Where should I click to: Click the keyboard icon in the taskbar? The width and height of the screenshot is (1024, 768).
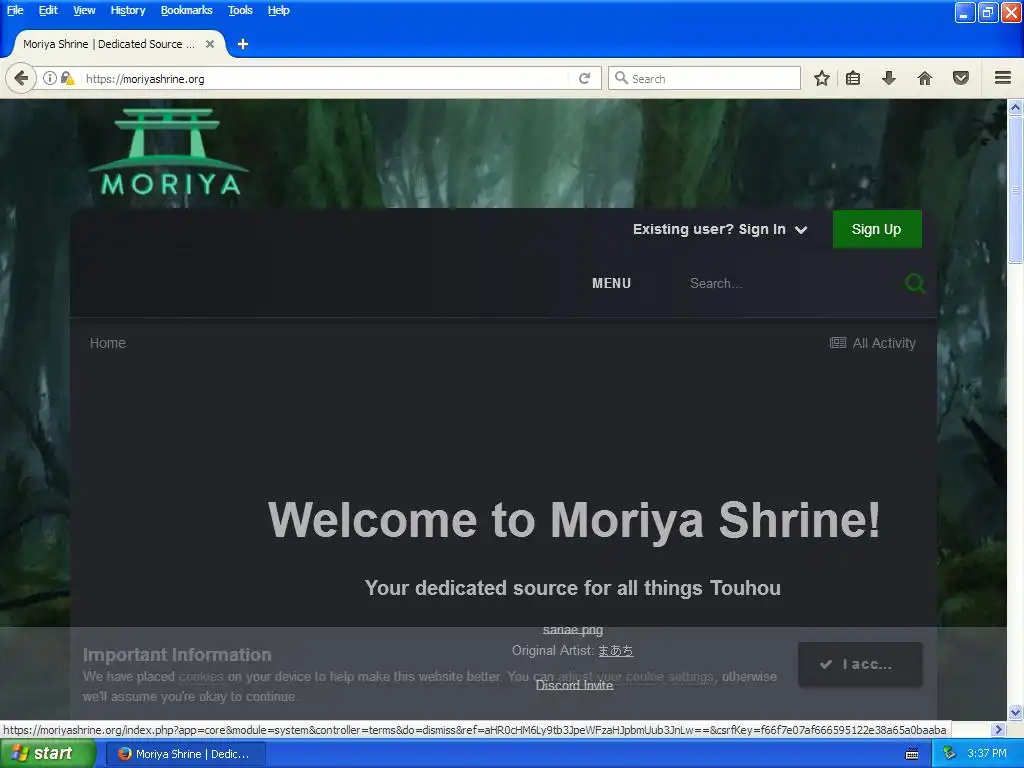point(912,754)
